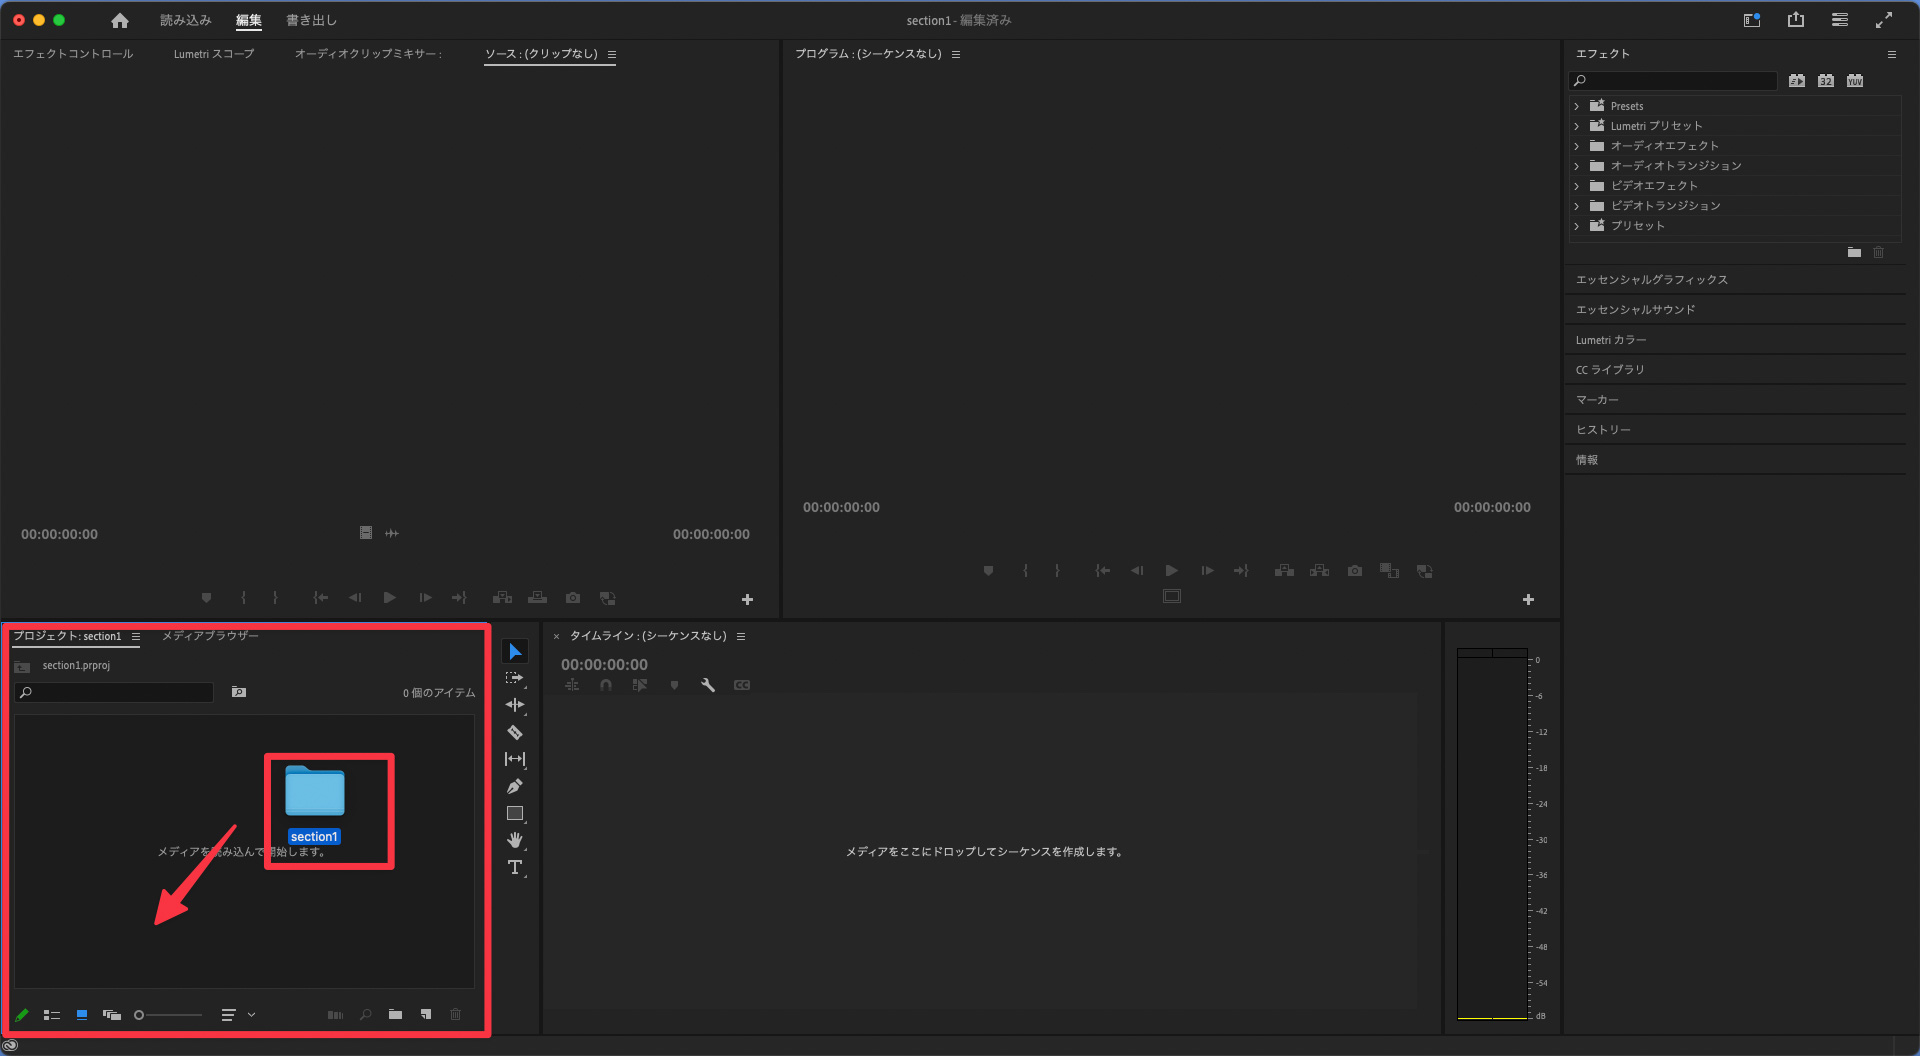Switch to メディアブラウザー tab
The image size is (1920, 1056).
pyautogui.click(x=210, y=636)
